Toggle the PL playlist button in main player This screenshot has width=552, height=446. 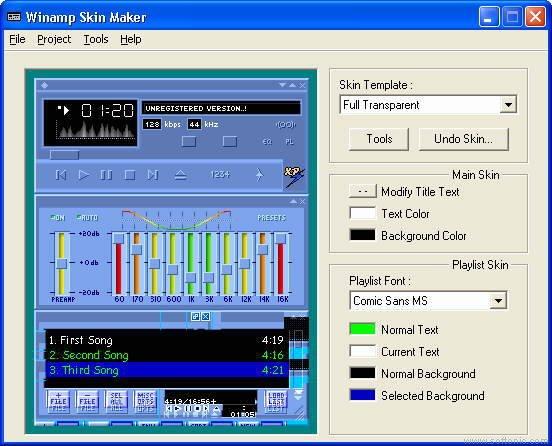point(289,142)
